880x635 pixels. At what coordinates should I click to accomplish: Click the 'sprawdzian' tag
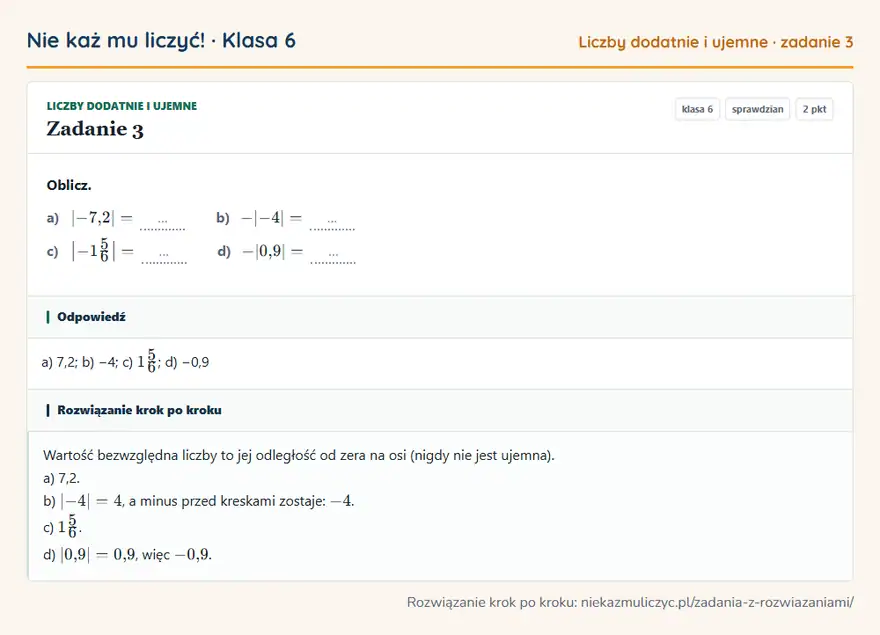[x=757, y=109]
